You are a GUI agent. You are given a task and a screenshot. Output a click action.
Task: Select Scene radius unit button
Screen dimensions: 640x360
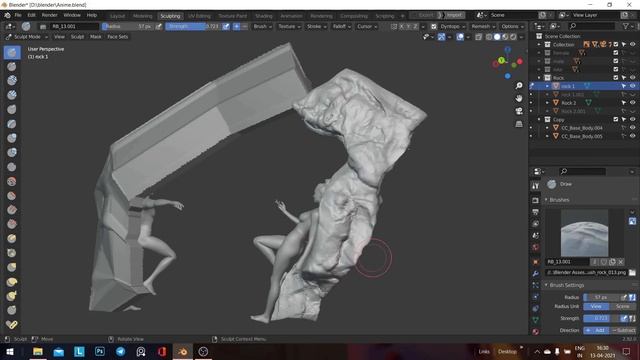point(622,307)
